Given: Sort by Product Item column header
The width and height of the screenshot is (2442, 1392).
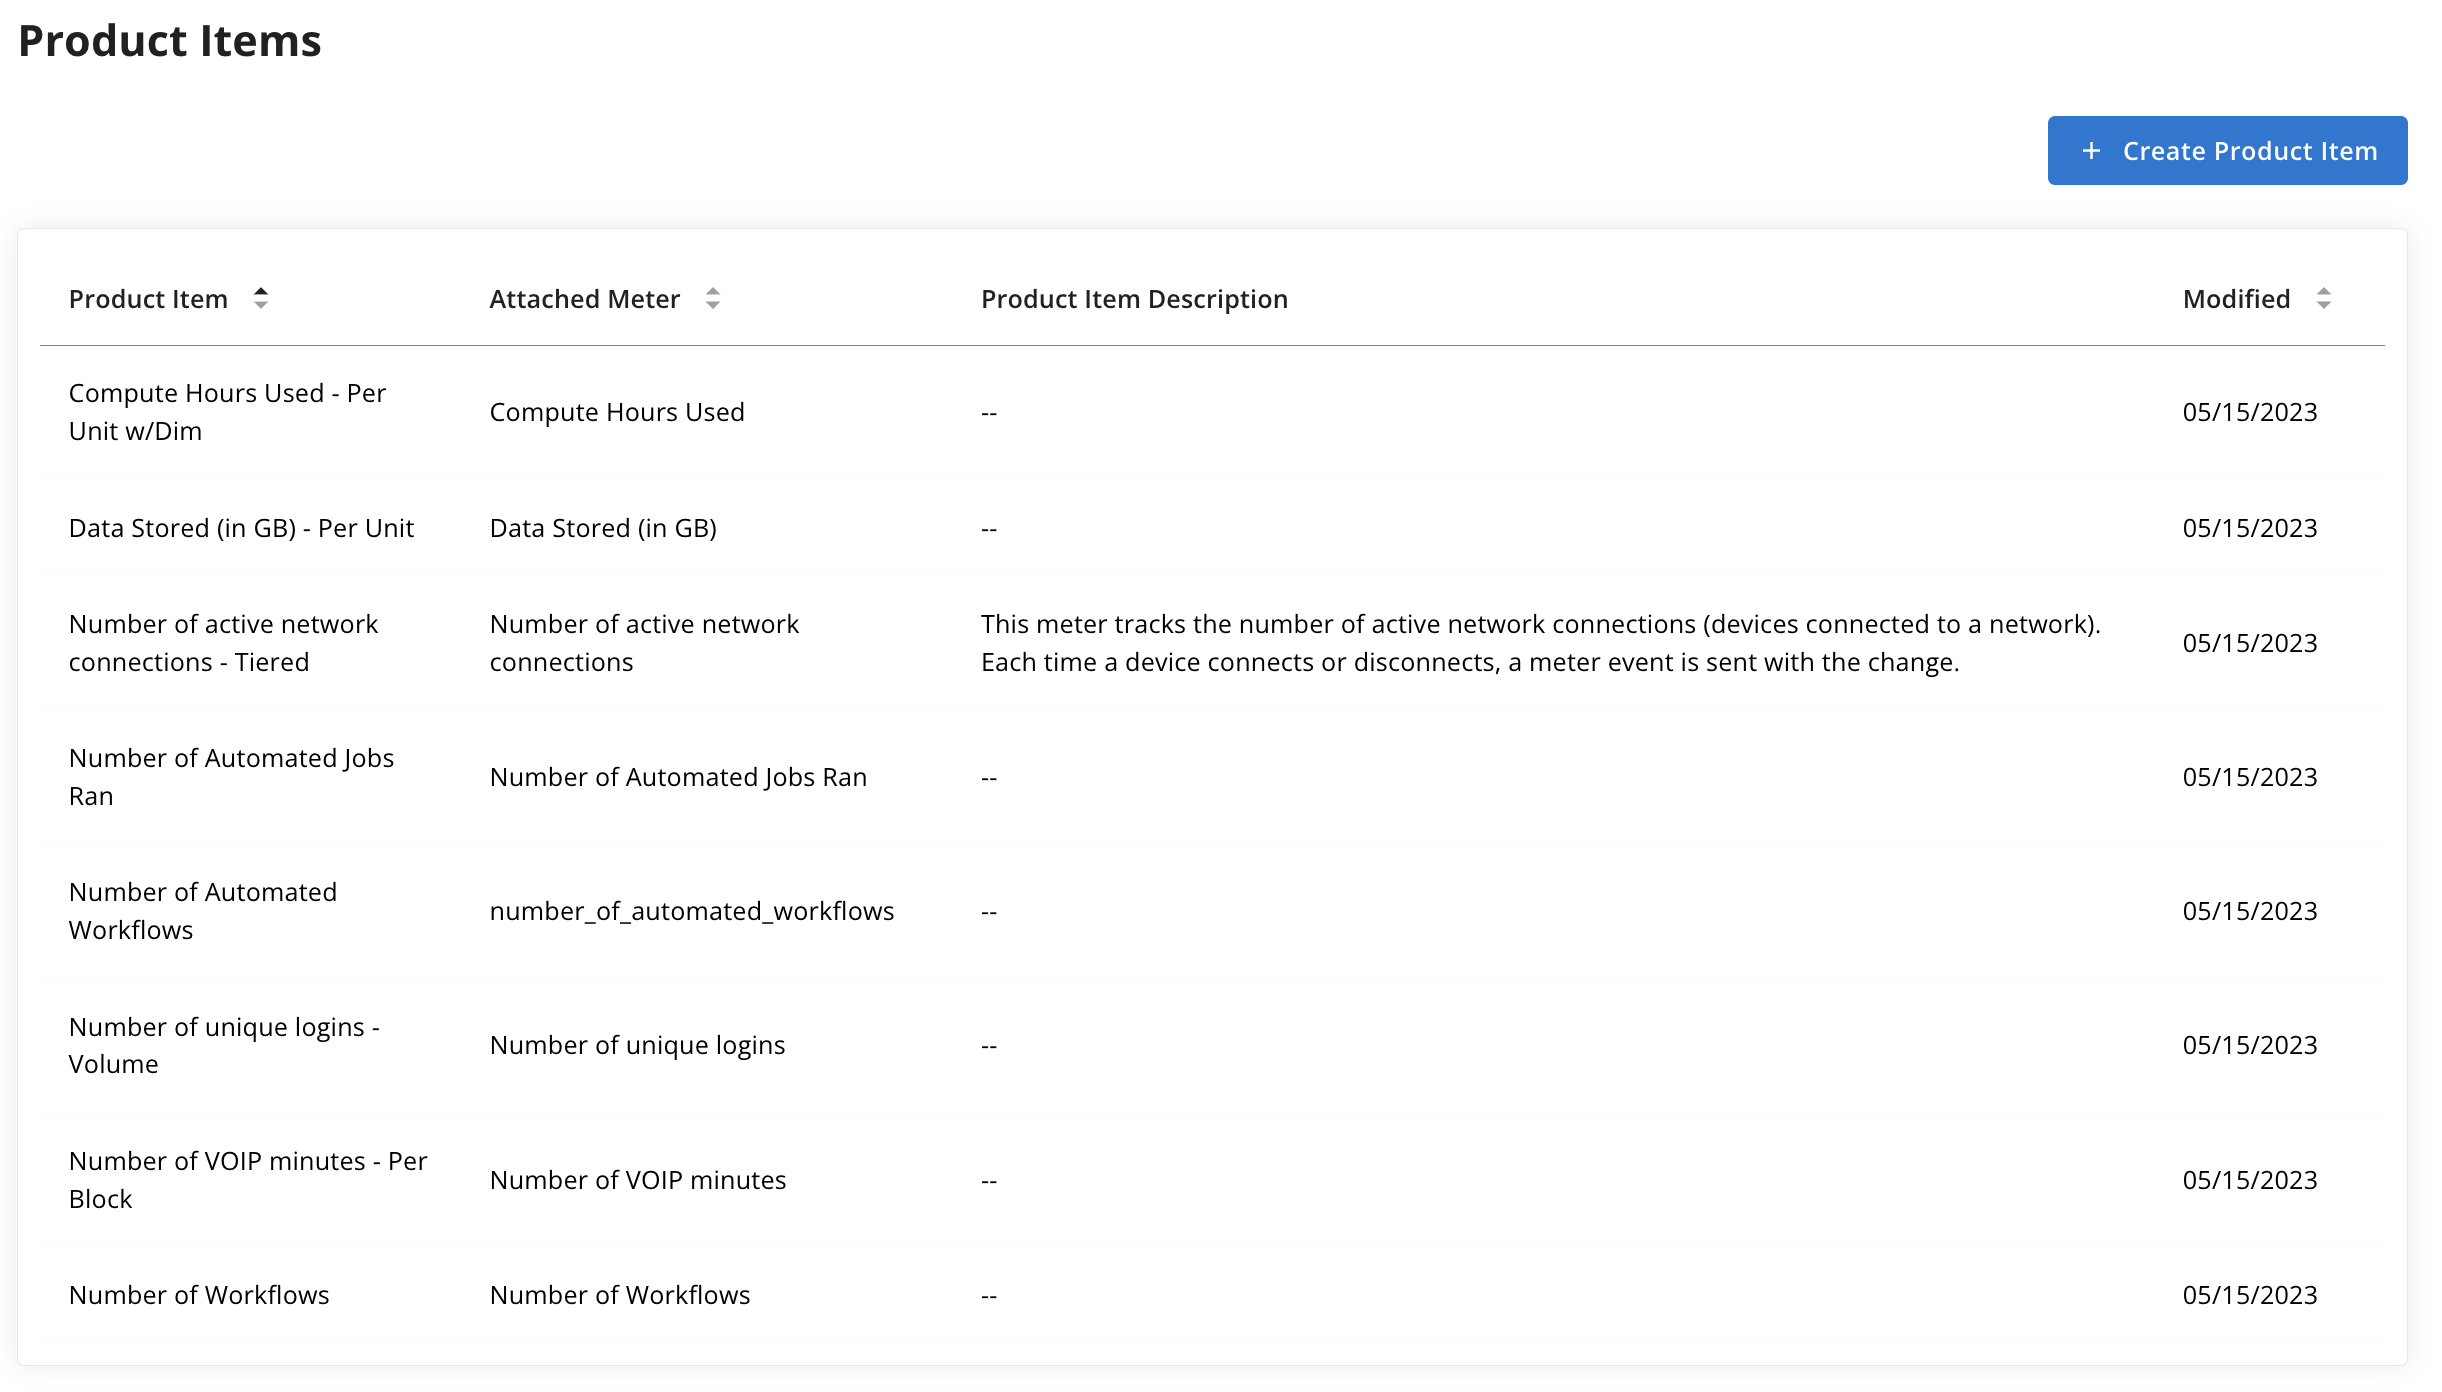Looking at the screenshot, I should tap(148, 299).
